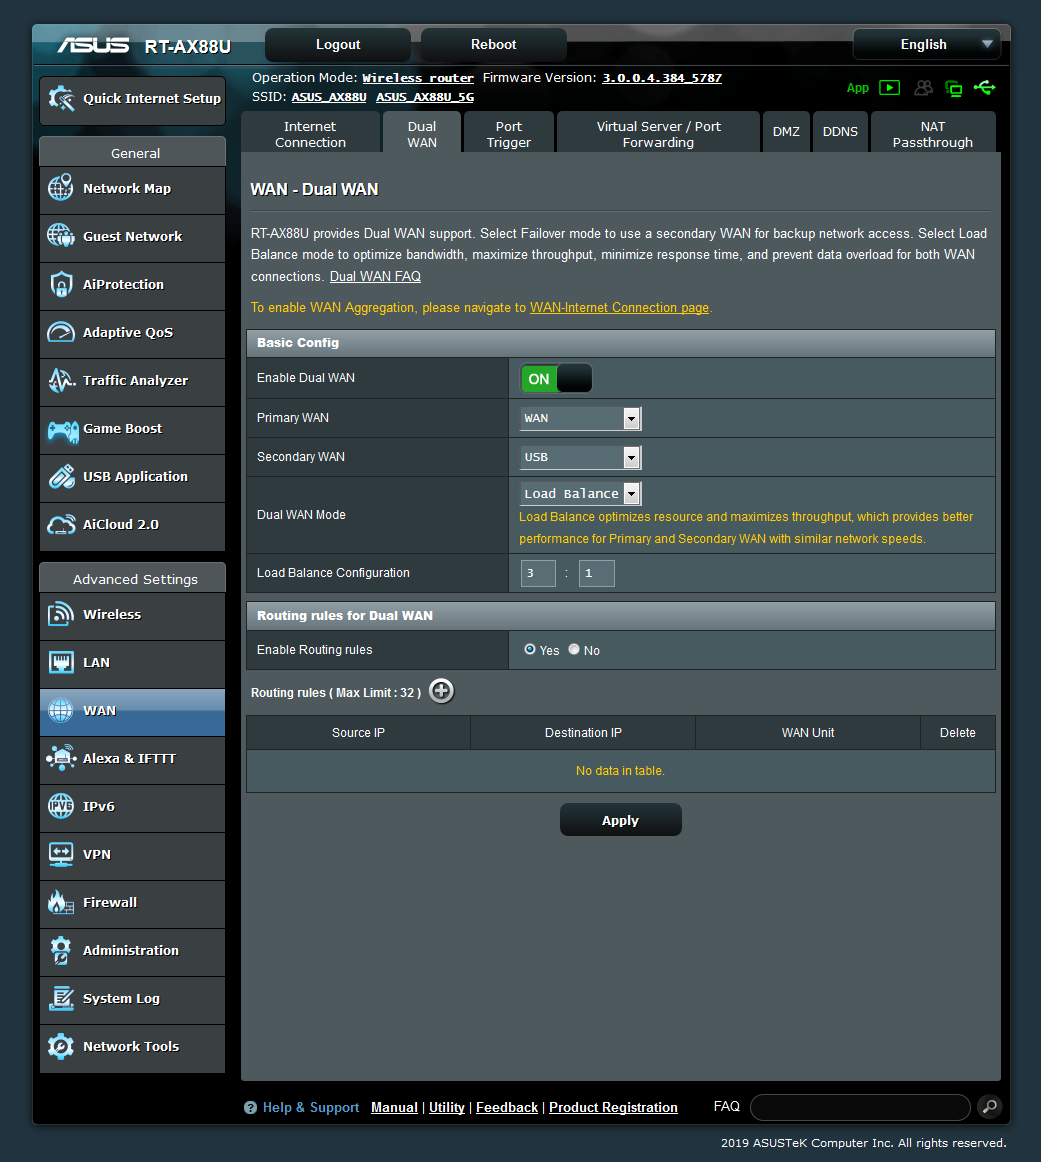Open System Log notepad icon
This screenshot has height=1162, width=1041.
[61, 998]
